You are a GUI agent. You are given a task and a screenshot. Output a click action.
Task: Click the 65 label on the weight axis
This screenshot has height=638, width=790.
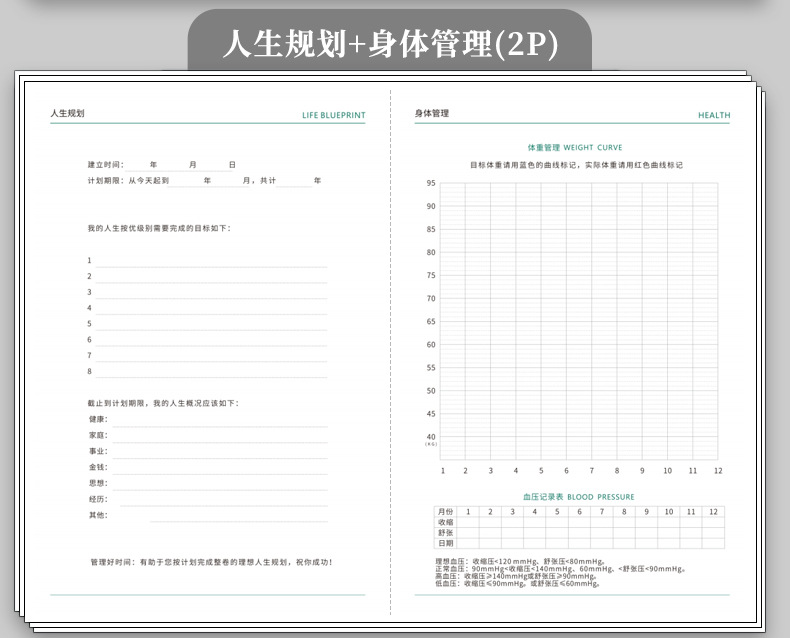pos(431,322)
